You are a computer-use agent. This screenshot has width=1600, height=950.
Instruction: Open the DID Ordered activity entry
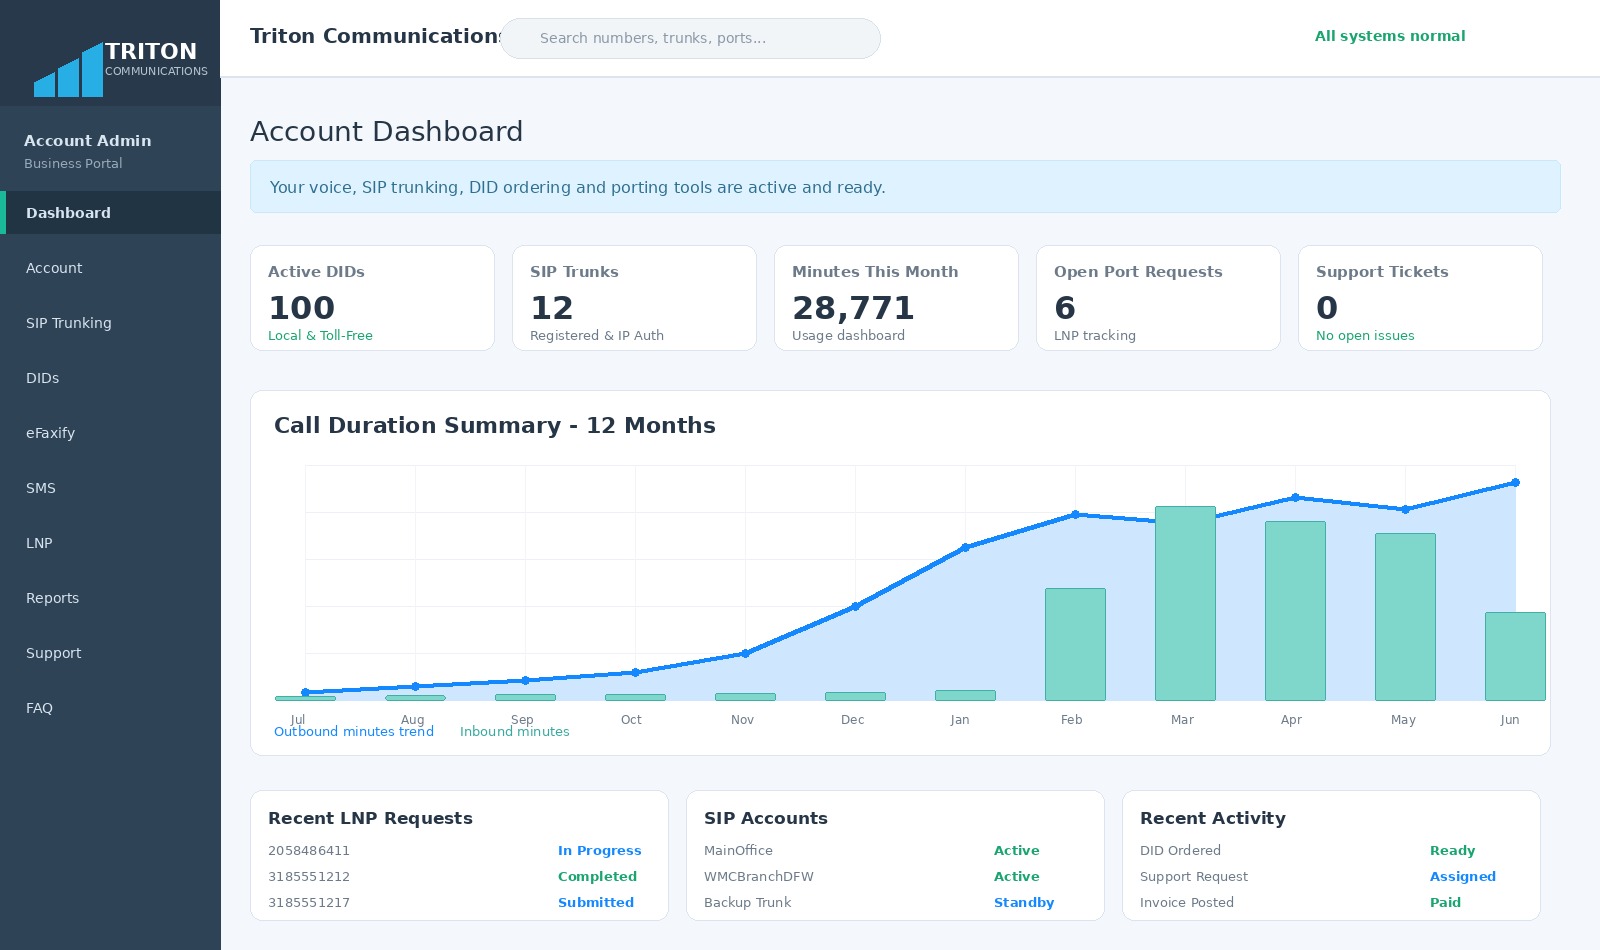[x=1180, y=851]
